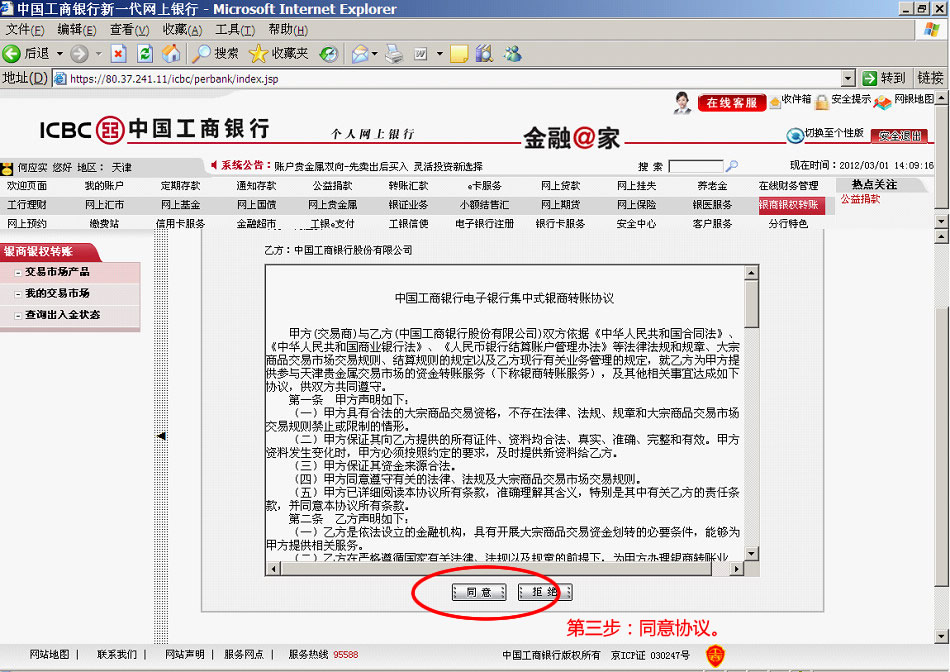Image resolution: width=950 pixels, height=672 pixels.
Task: Click the Stop page loading icon
Action: [119, 54]
